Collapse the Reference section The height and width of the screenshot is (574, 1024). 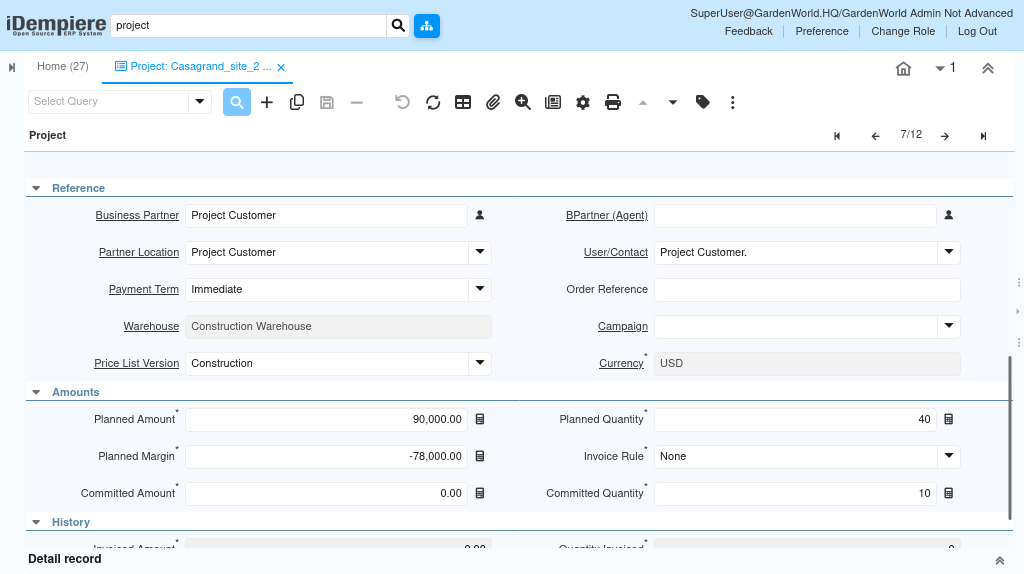click(37, 188)
